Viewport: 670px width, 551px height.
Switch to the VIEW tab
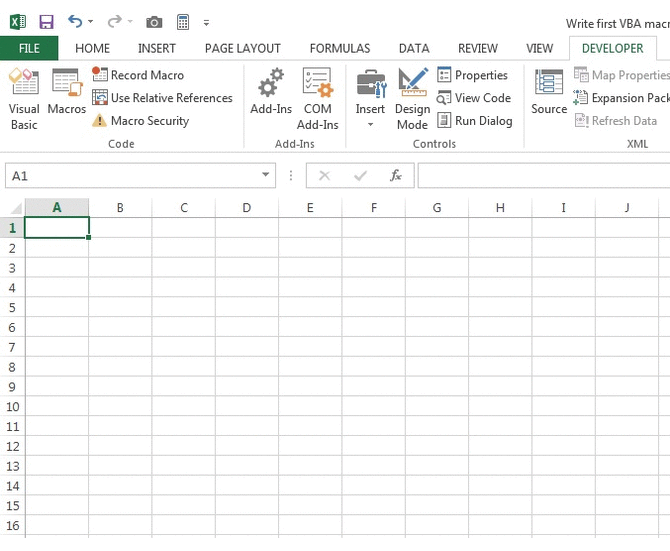click(540, 48)
